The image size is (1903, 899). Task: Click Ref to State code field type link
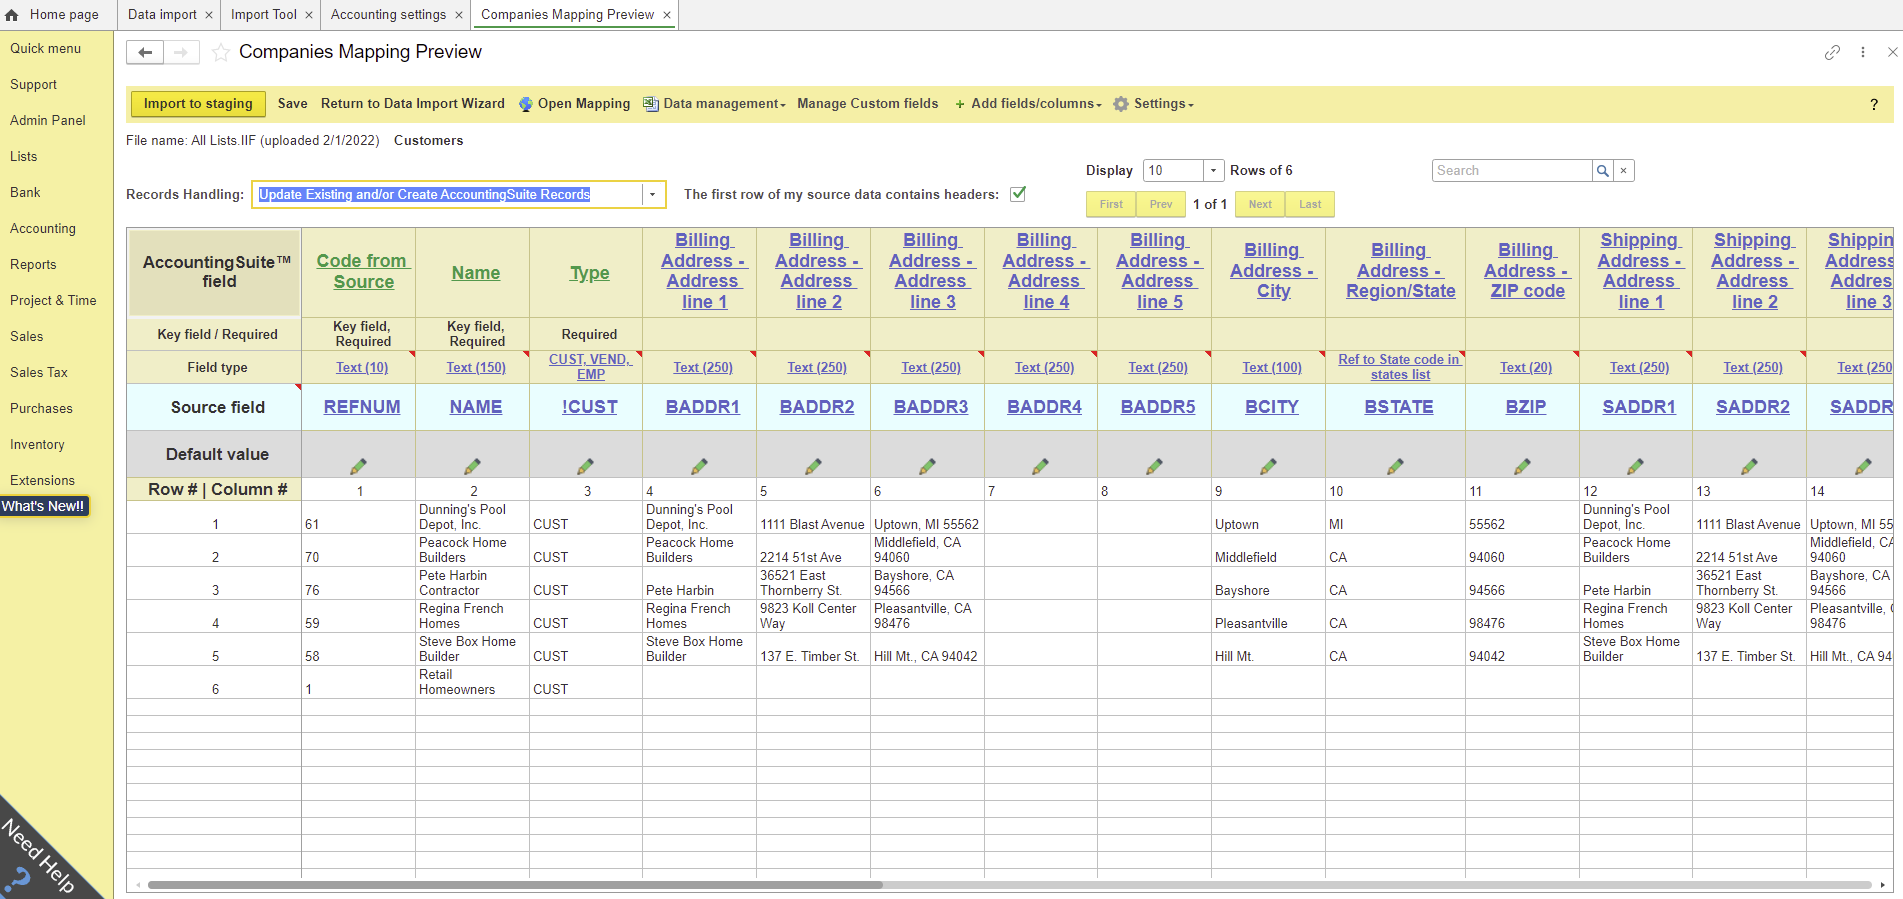click(1399, 367)
